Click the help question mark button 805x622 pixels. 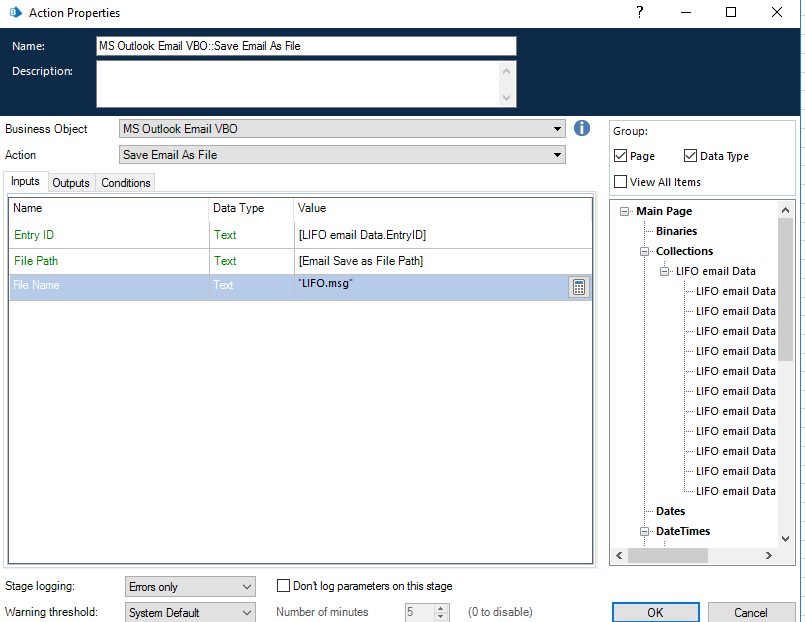coord(639,13)
